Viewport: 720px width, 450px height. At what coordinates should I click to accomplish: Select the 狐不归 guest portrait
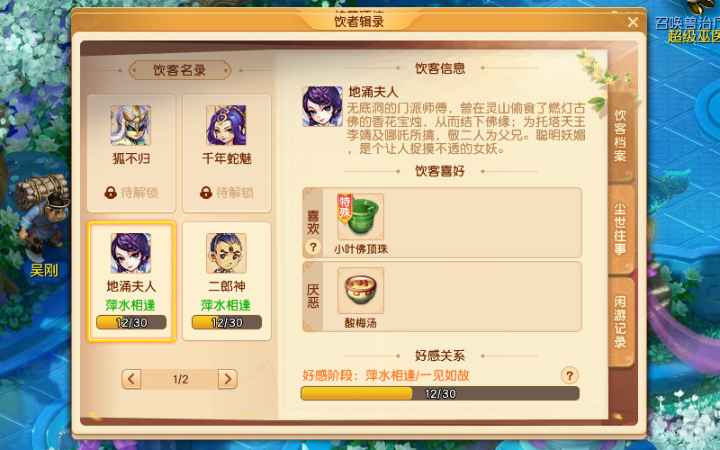pyautogui.click(x=131, y=125)
